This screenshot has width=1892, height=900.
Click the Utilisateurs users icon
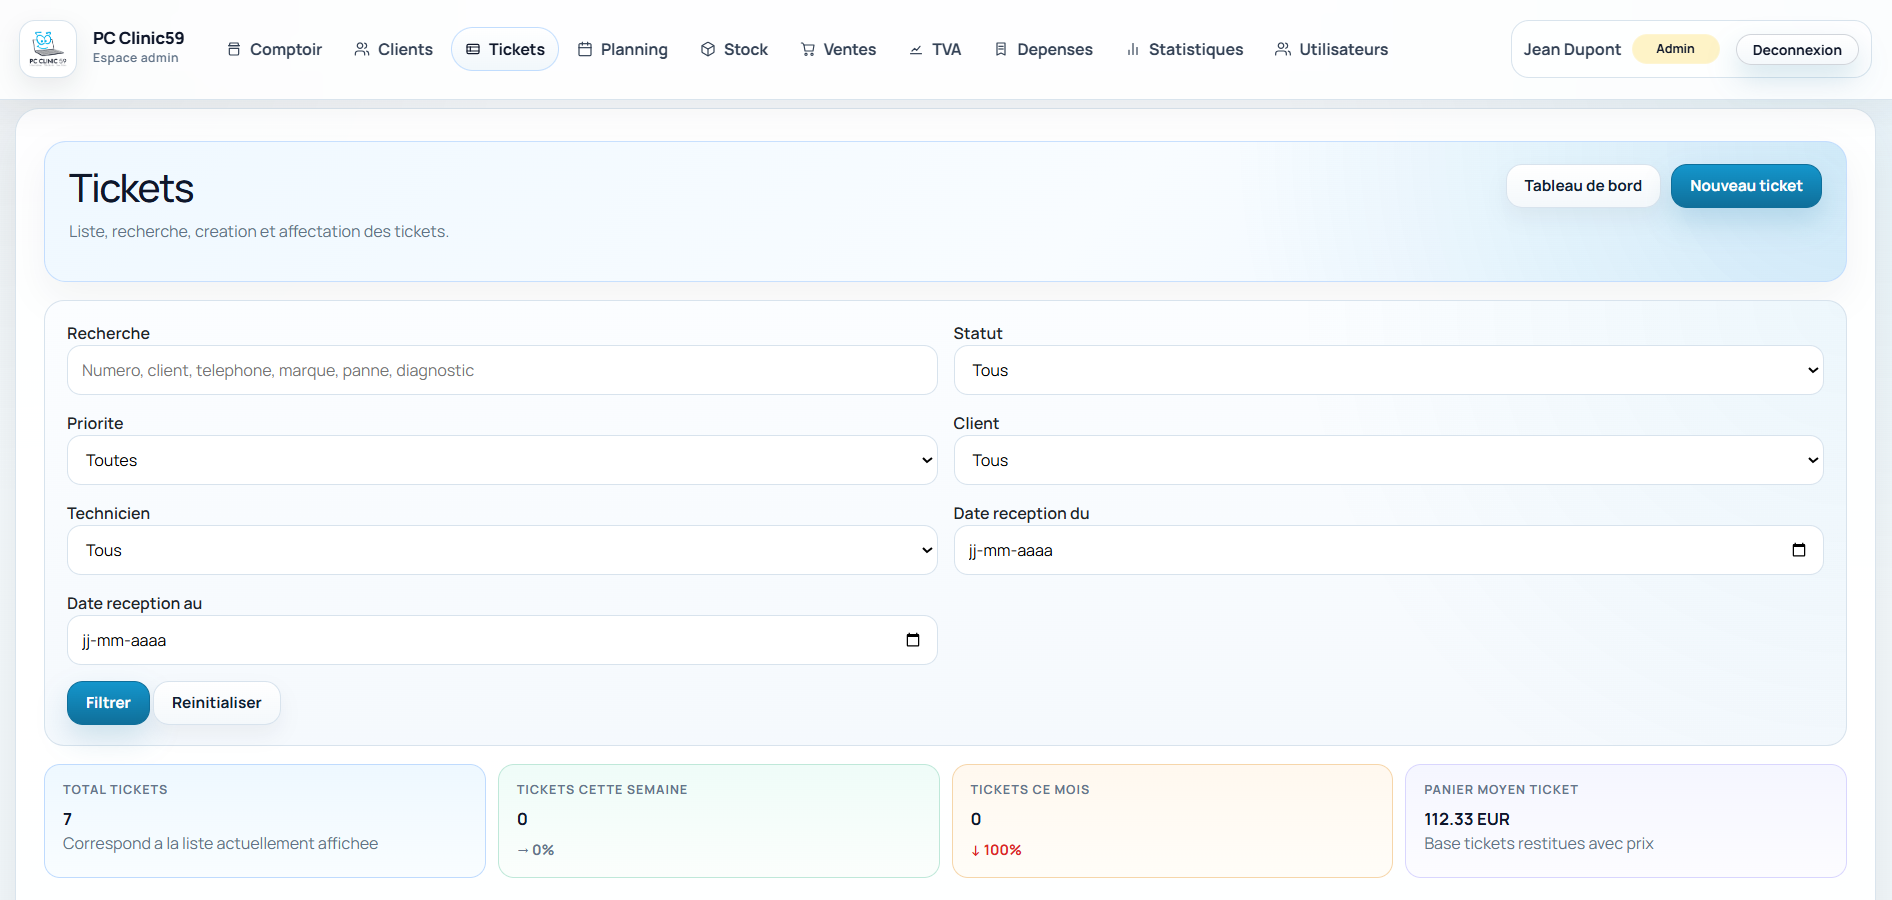[x=1283, y=49]
